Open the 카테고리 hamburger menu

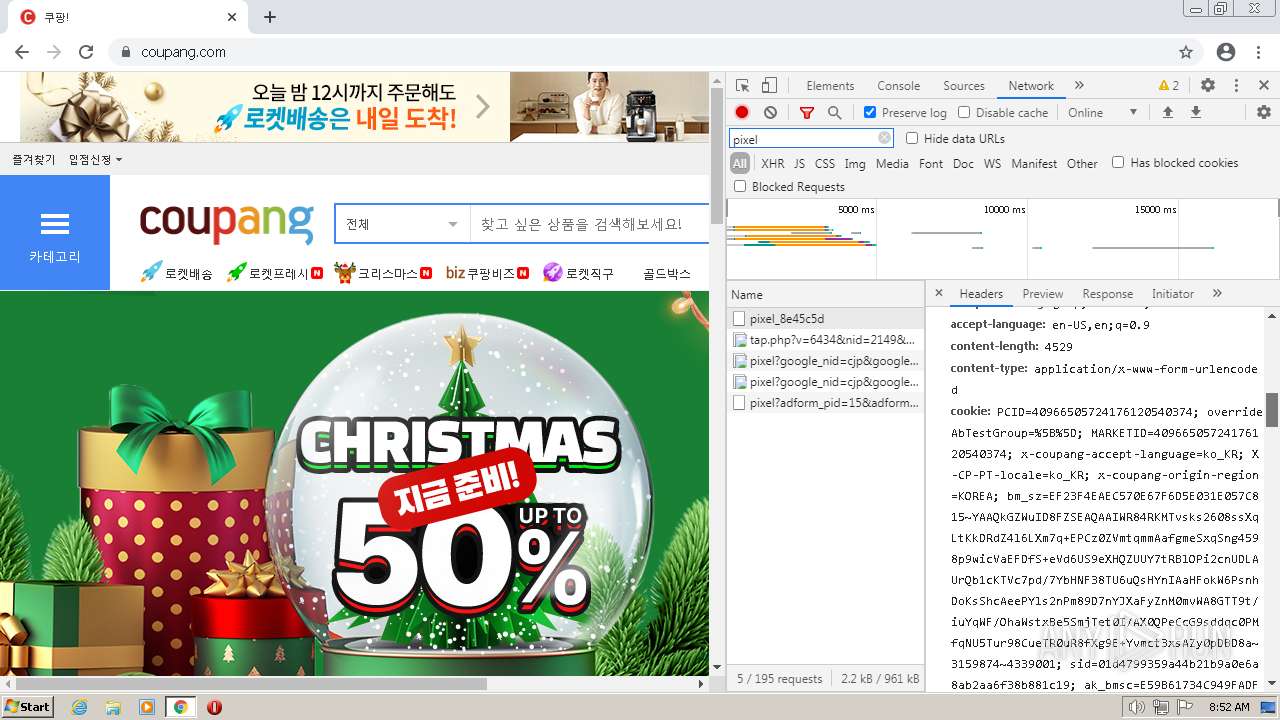click(x=55, y=233)
